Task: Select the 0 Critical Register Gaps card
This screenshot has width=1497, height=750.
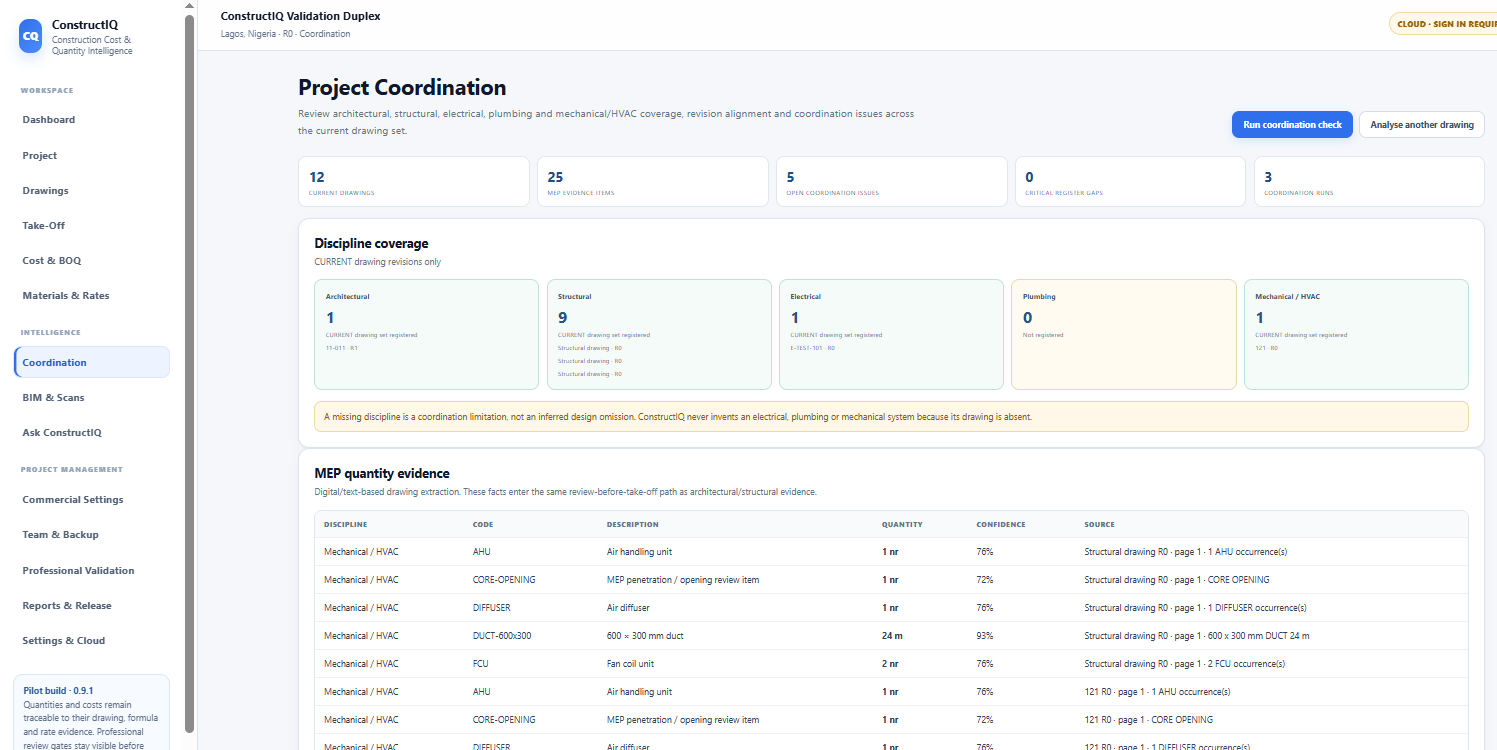Action: click(1131, 182)
